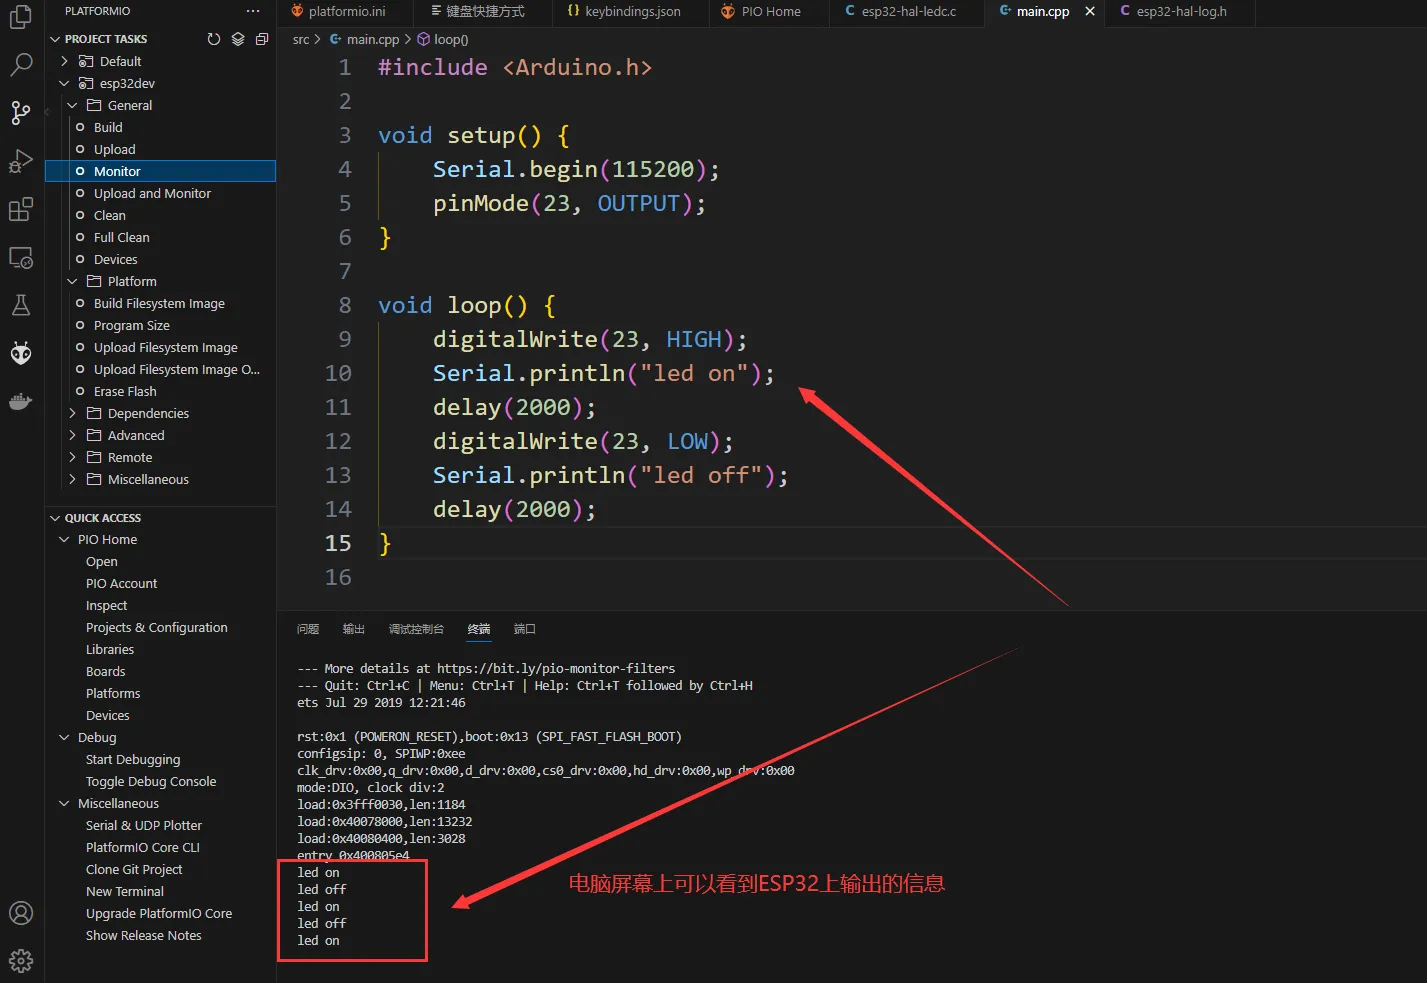The width and height of the screenshot is (1427, 983).
Task: Open the Testing flask icon
Action: (x=21, y=305)
